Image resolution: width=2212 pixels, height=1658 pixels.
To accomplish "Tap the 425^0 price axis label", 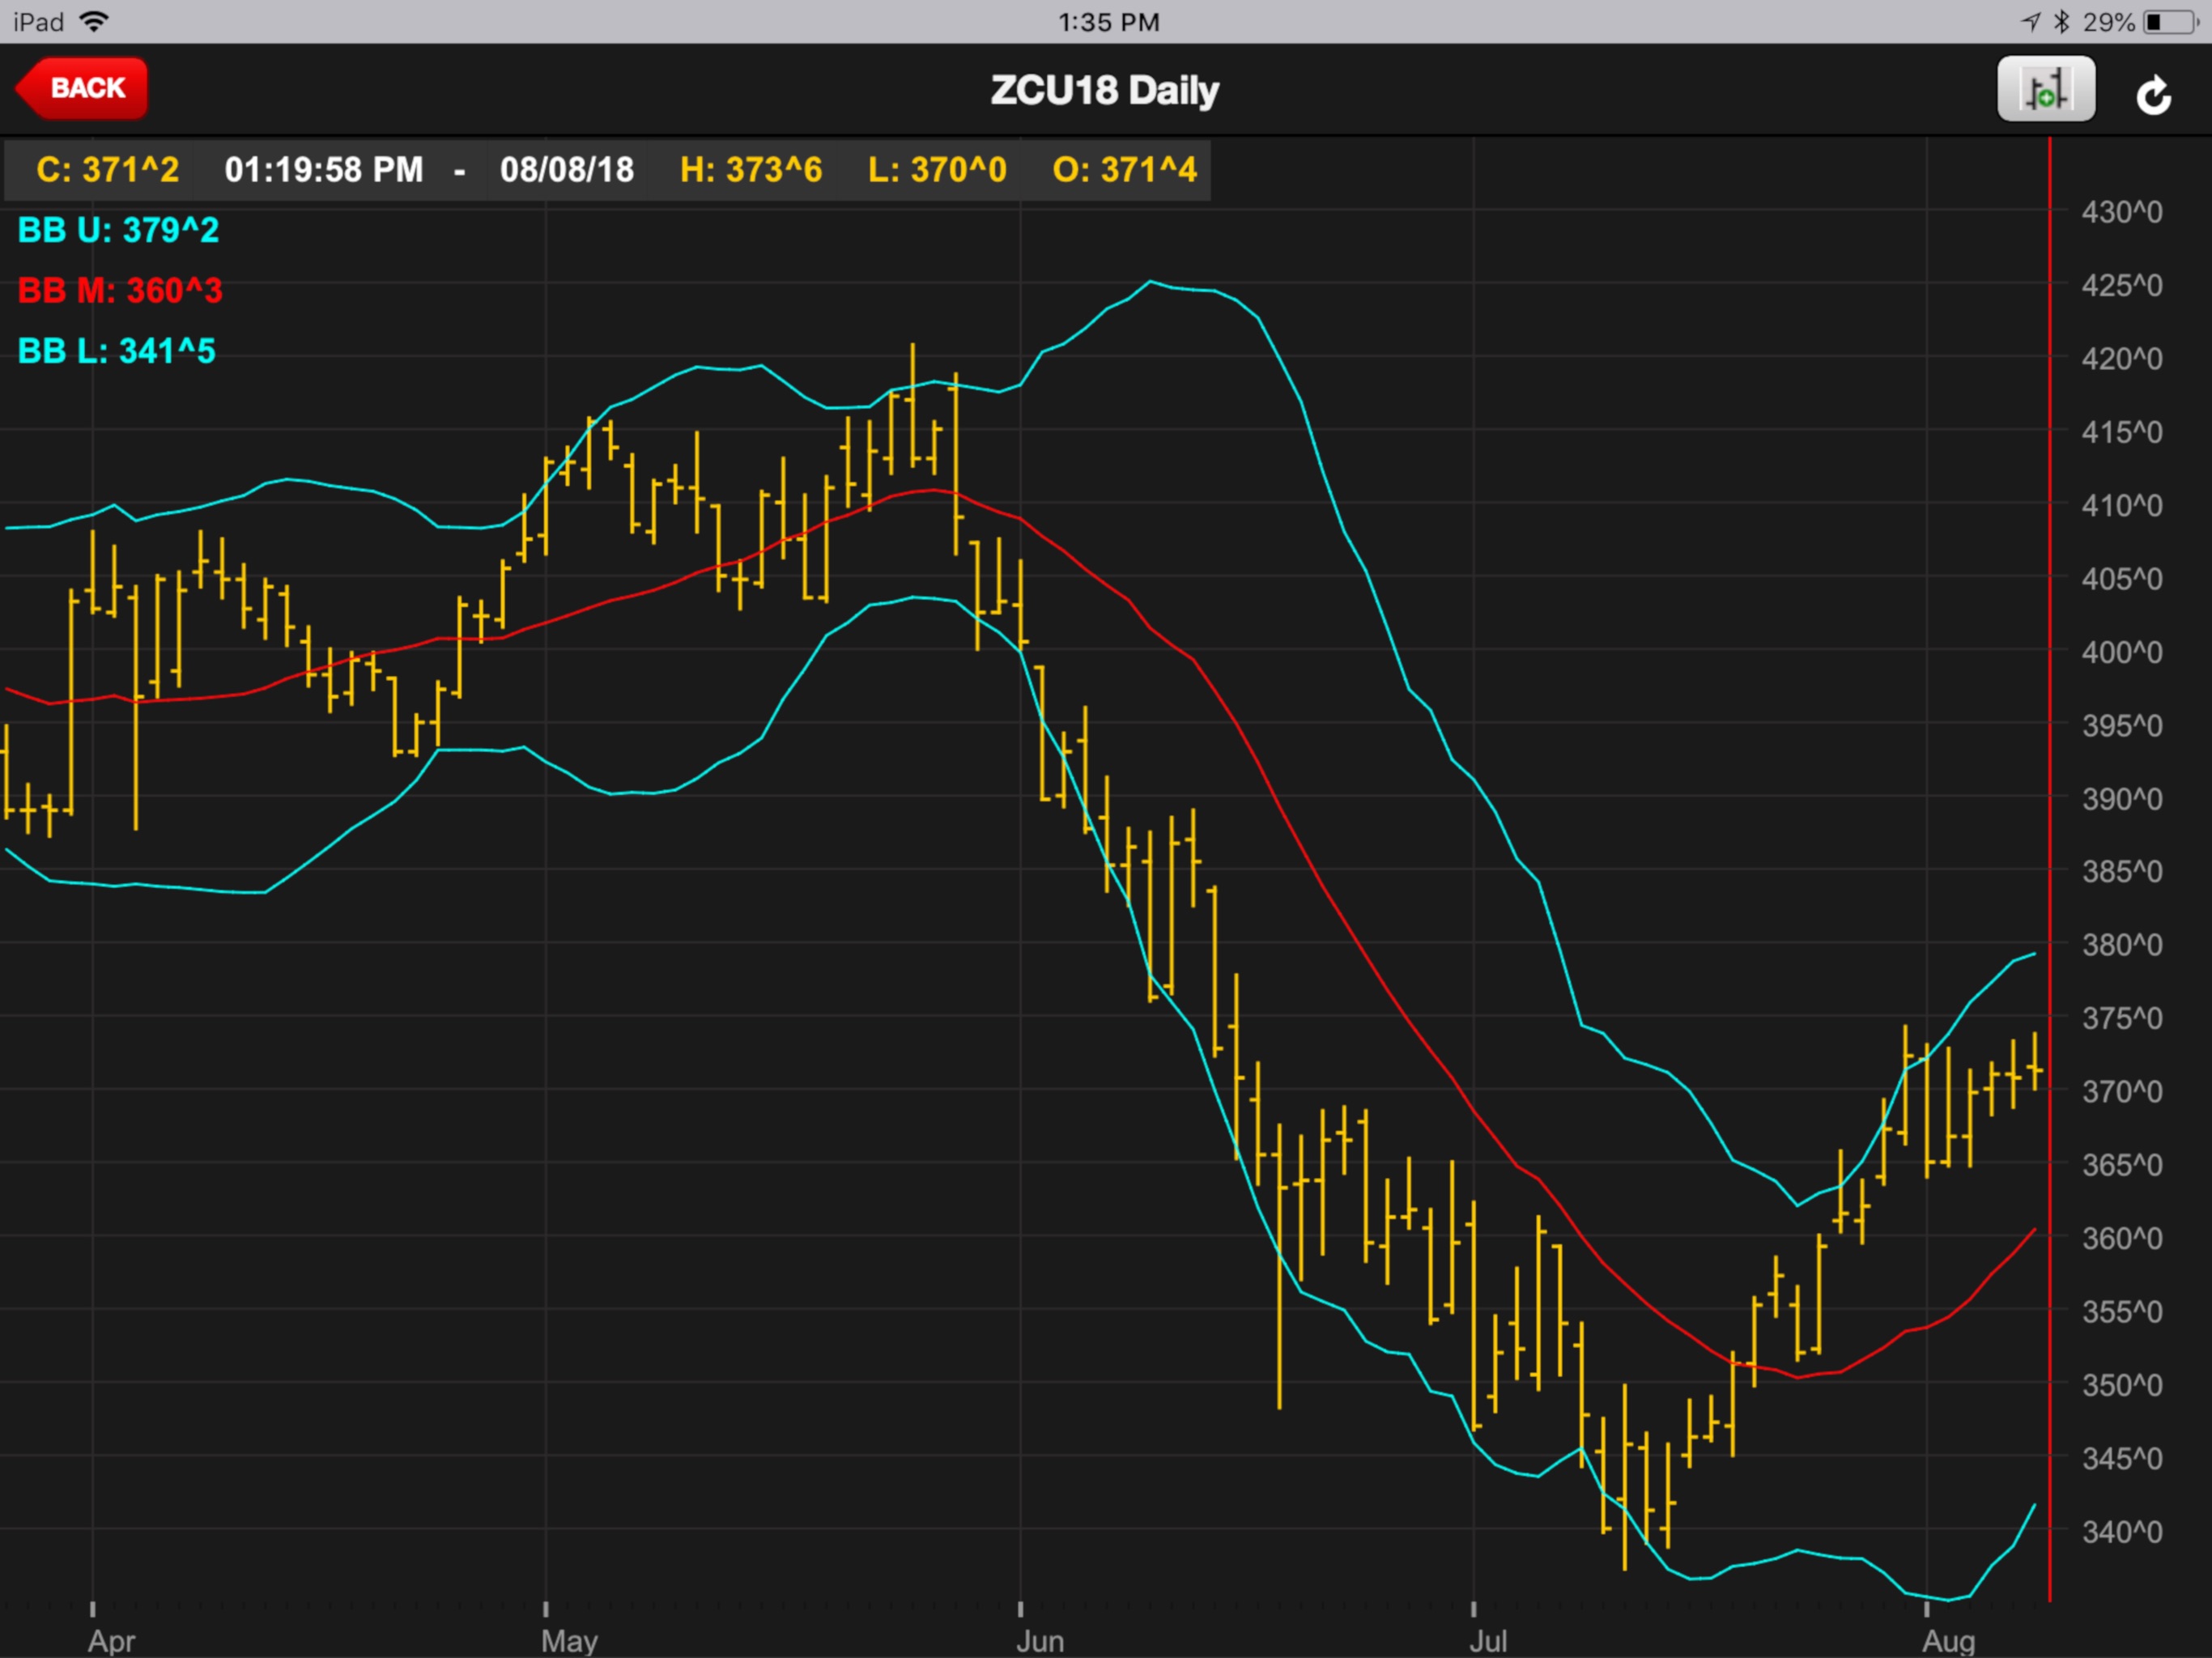I will tap(2122, 286).
